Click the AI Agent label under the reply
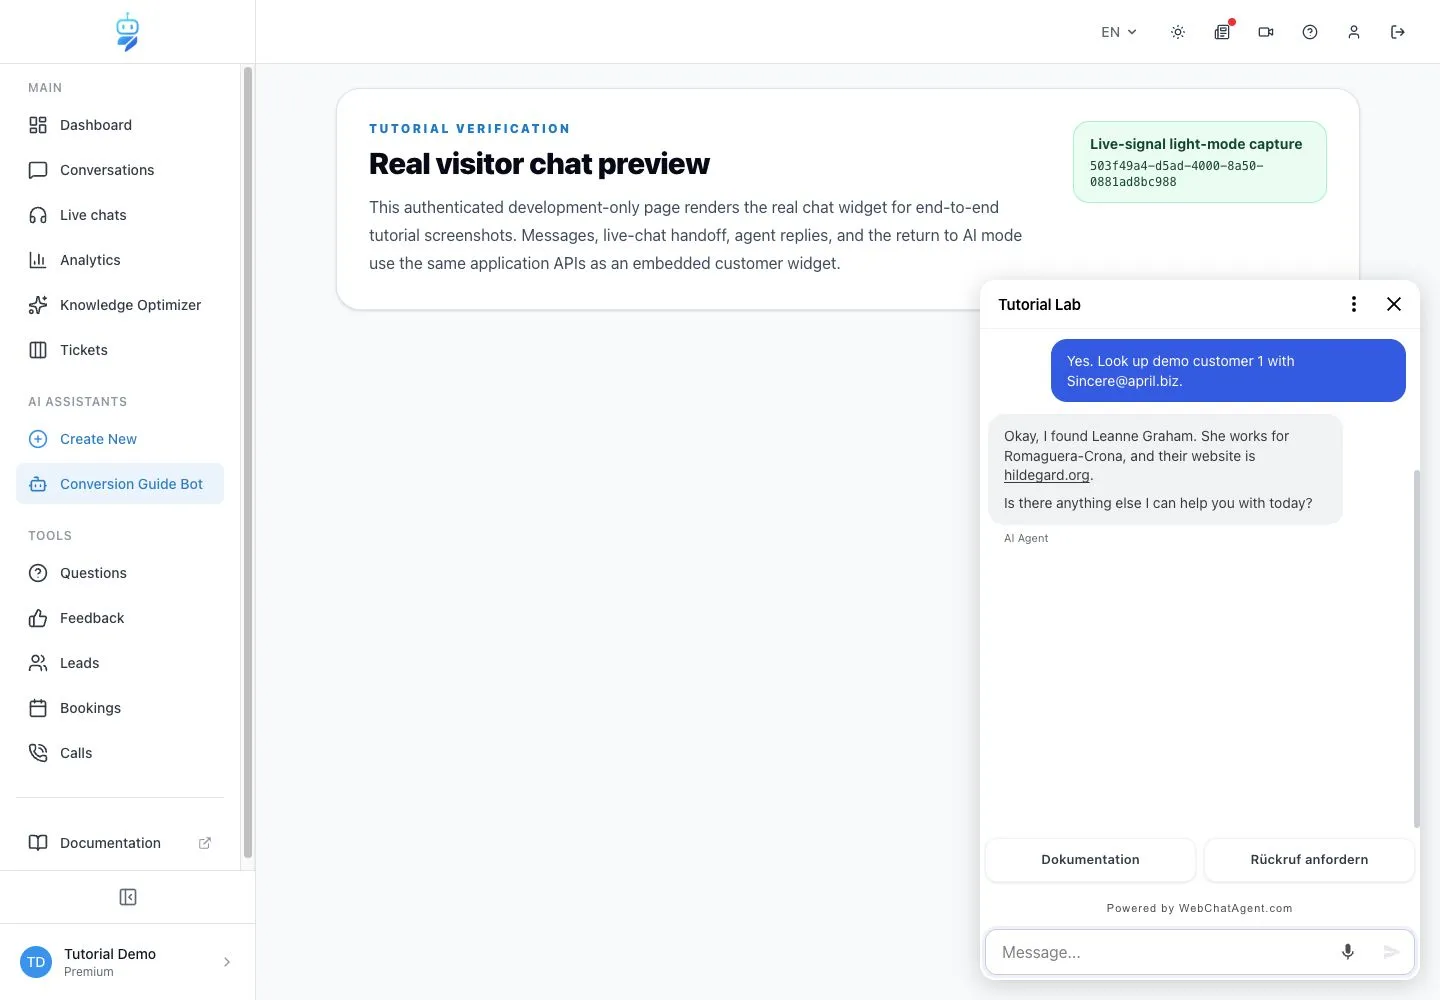Screen dimensions: 1440x1000 click(x=1026, y=538)
